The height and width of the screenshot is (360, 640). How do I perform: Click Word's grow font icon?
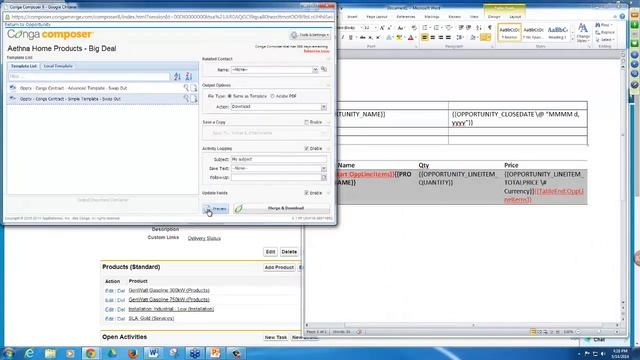coord(382,27)
